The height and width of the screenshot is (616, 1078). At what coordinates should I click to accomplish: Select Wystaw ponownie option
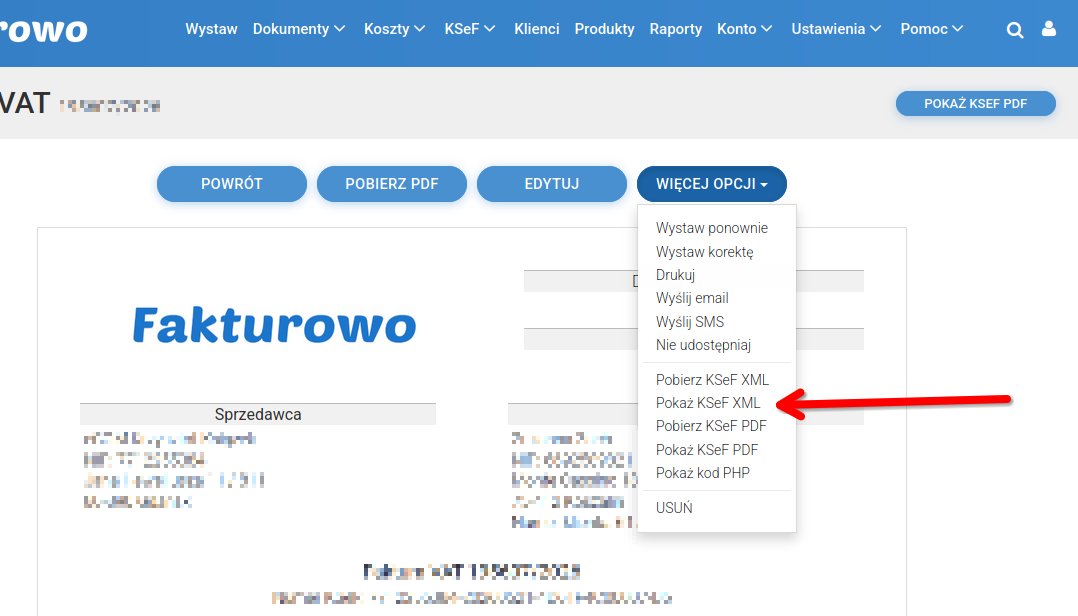[712, 228]
